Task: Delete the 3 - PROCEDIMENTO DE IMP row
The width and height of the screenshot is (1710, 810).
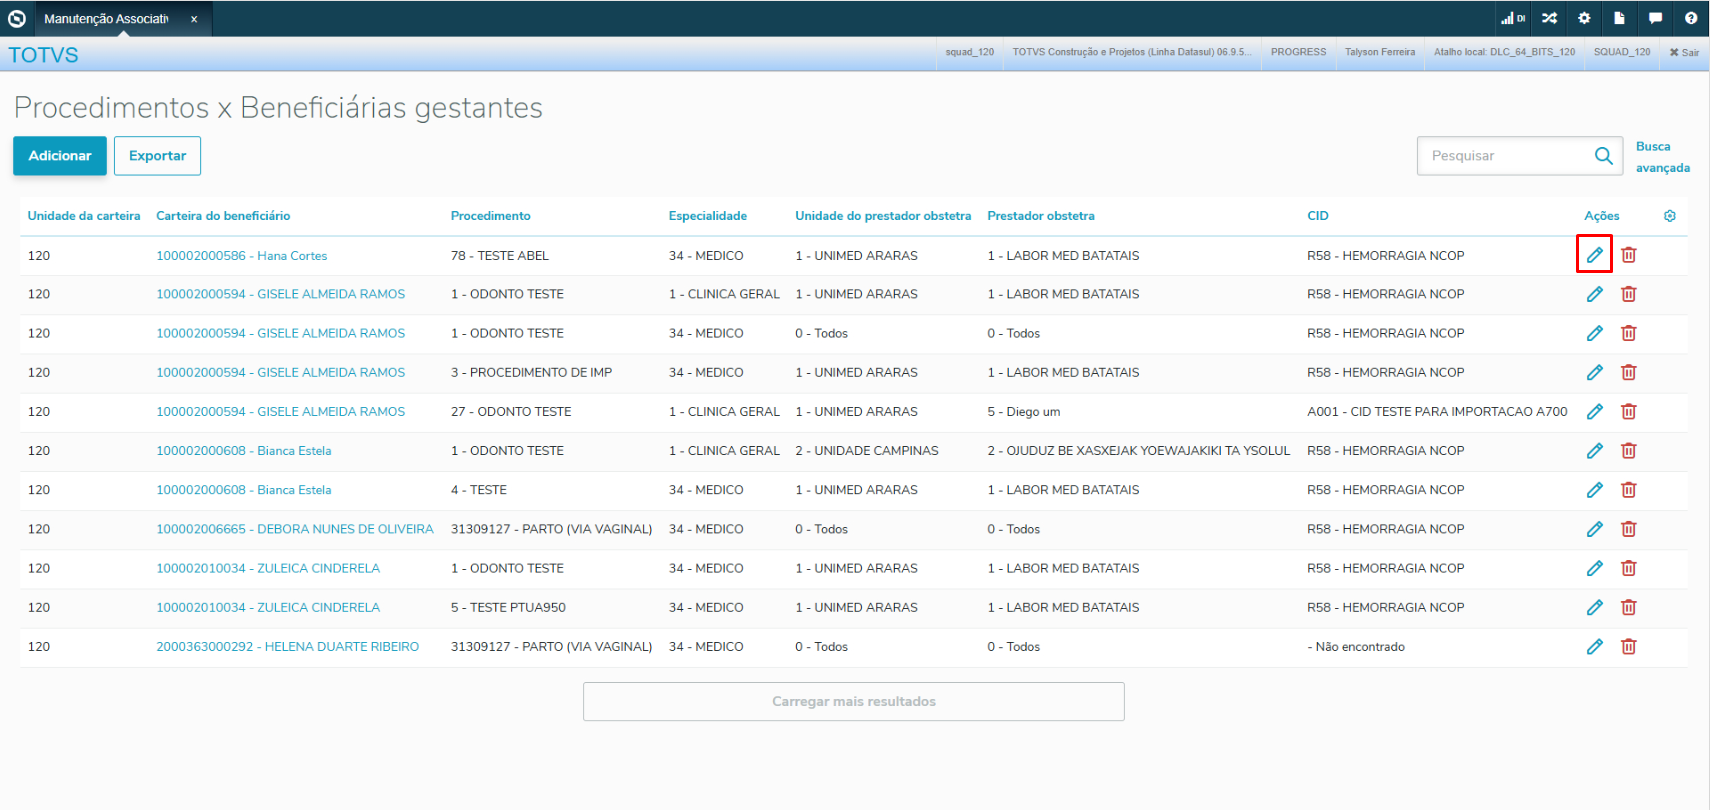Action: [x=1628, y=372]
